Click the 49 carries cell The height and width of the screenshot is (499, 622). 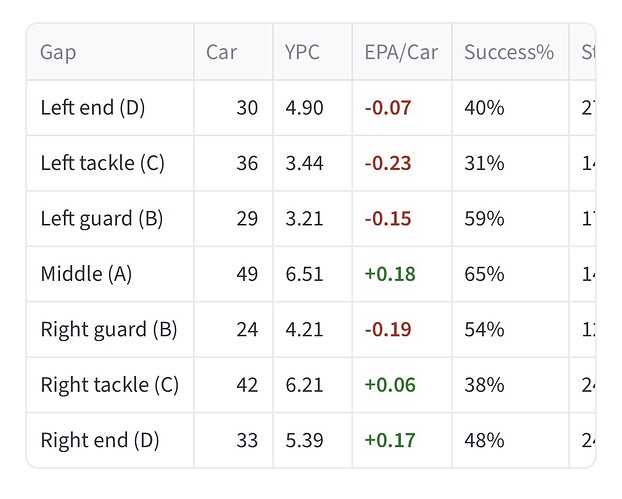tap(246, 273)
